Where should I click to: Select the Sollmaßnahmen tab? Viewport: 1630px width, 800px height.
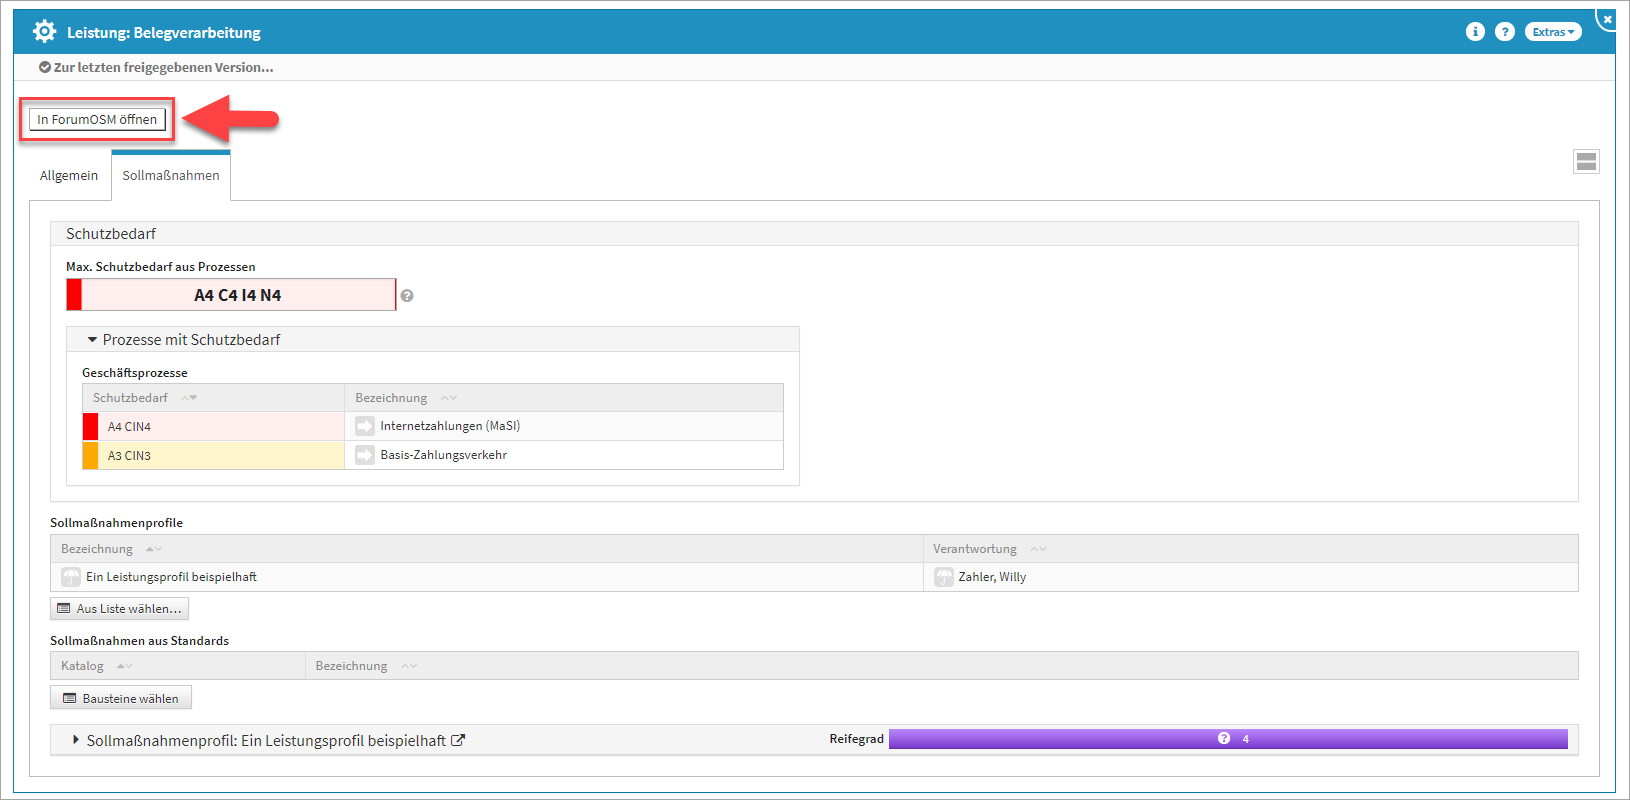(x=171, y=176)
